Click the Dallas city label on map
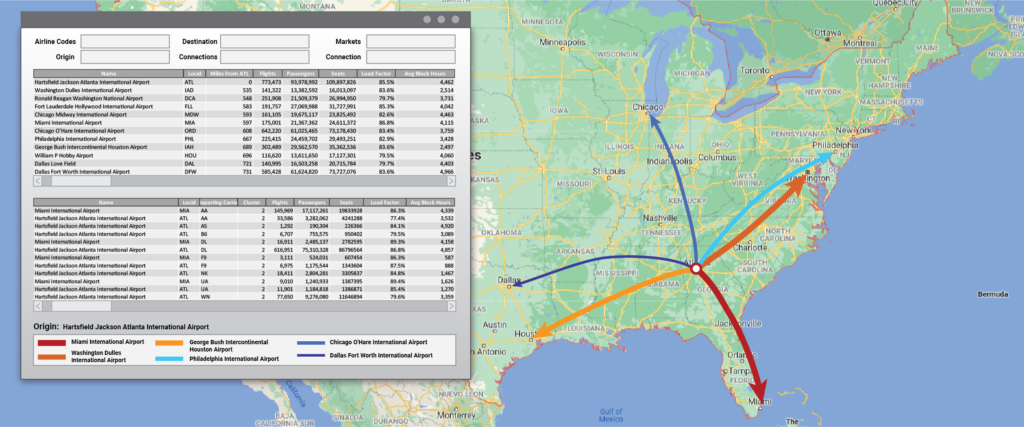1024x427 pixels. [510, 279]
